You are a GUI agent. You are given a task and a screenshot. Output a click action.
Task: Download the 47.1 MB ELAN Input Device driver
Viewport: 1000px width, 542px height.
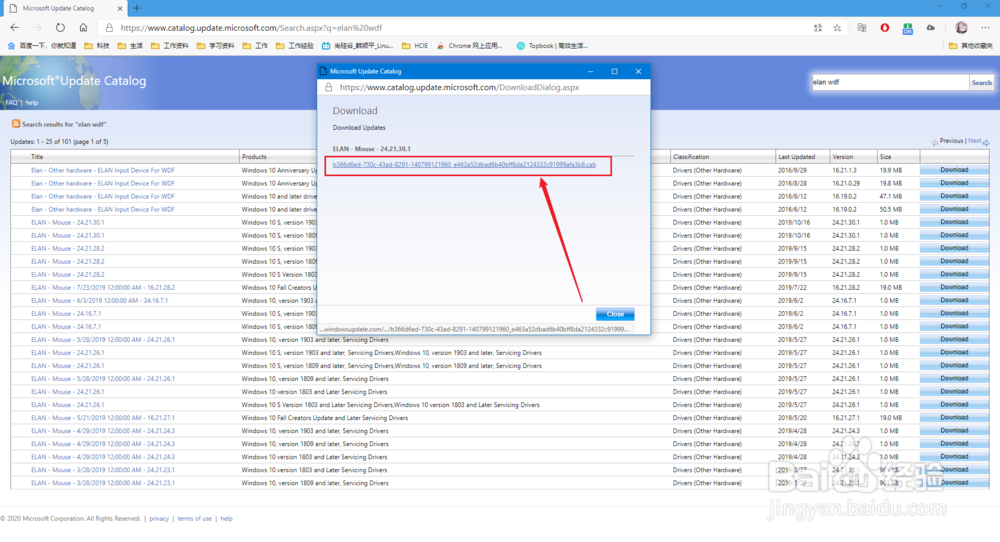point(954,196)
